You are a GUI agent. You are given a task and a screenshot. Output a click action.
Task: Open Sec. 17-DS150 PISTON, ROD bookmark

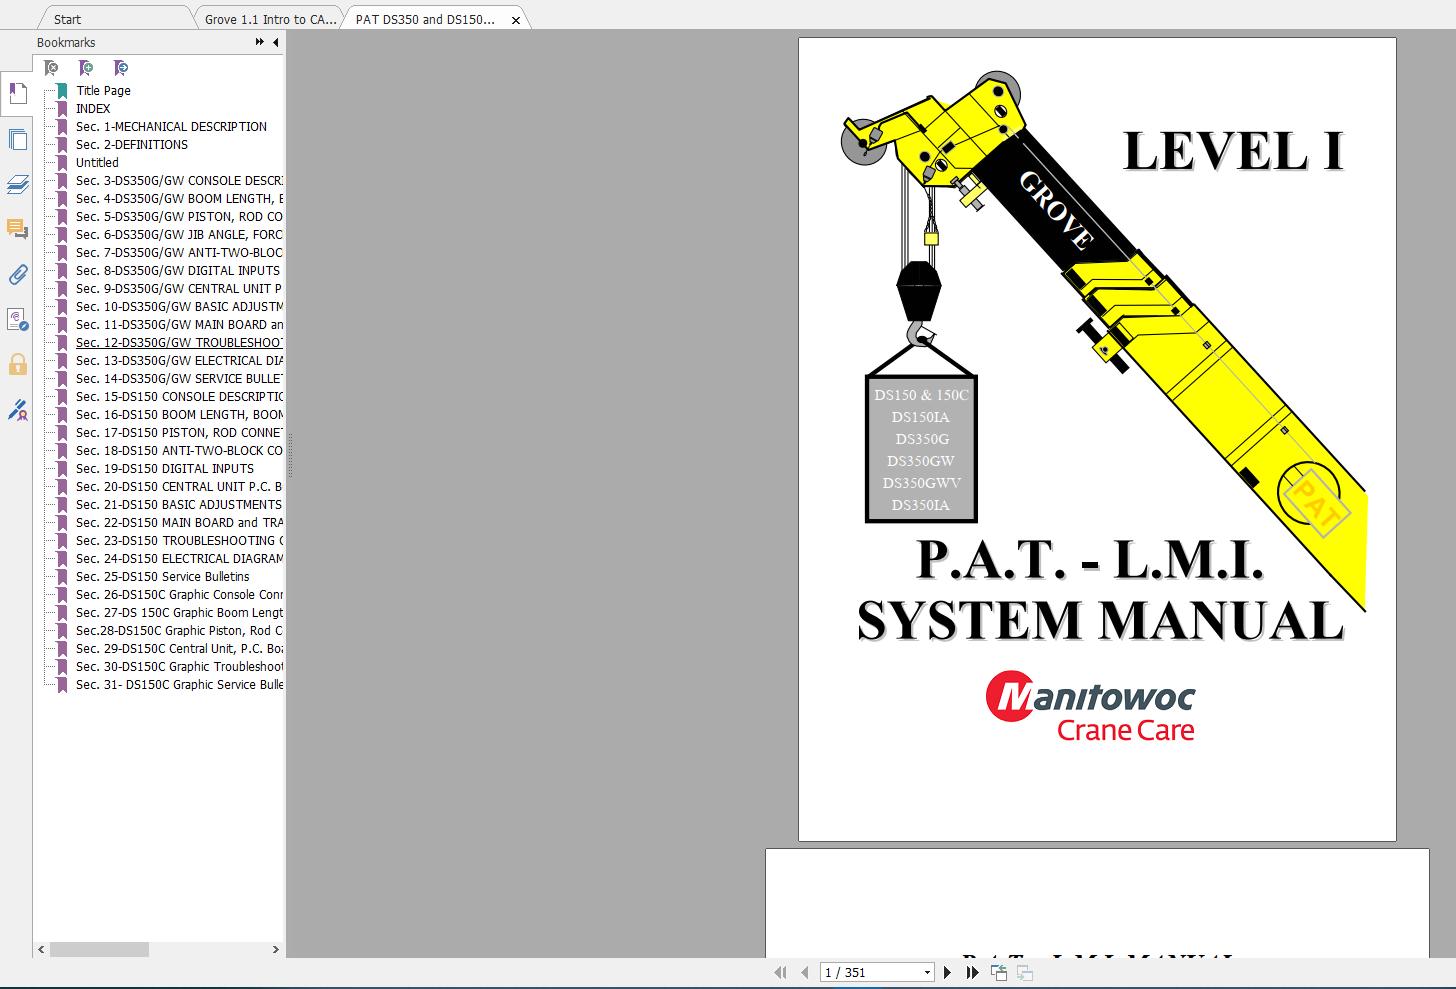tap(179, 432)
